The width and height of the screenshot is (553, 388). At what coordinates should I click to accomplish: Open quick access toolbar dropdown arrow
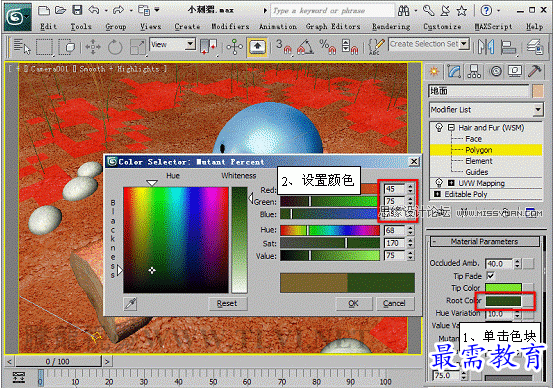point(157,10)
